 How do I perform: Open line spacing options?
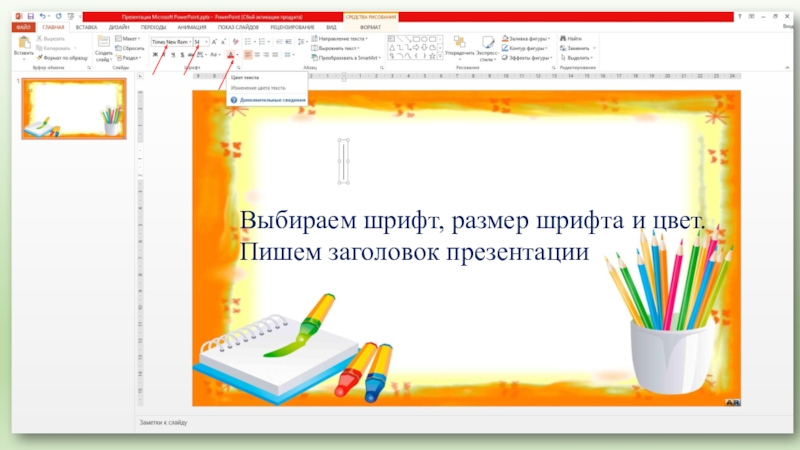click(x=302, y=42)
